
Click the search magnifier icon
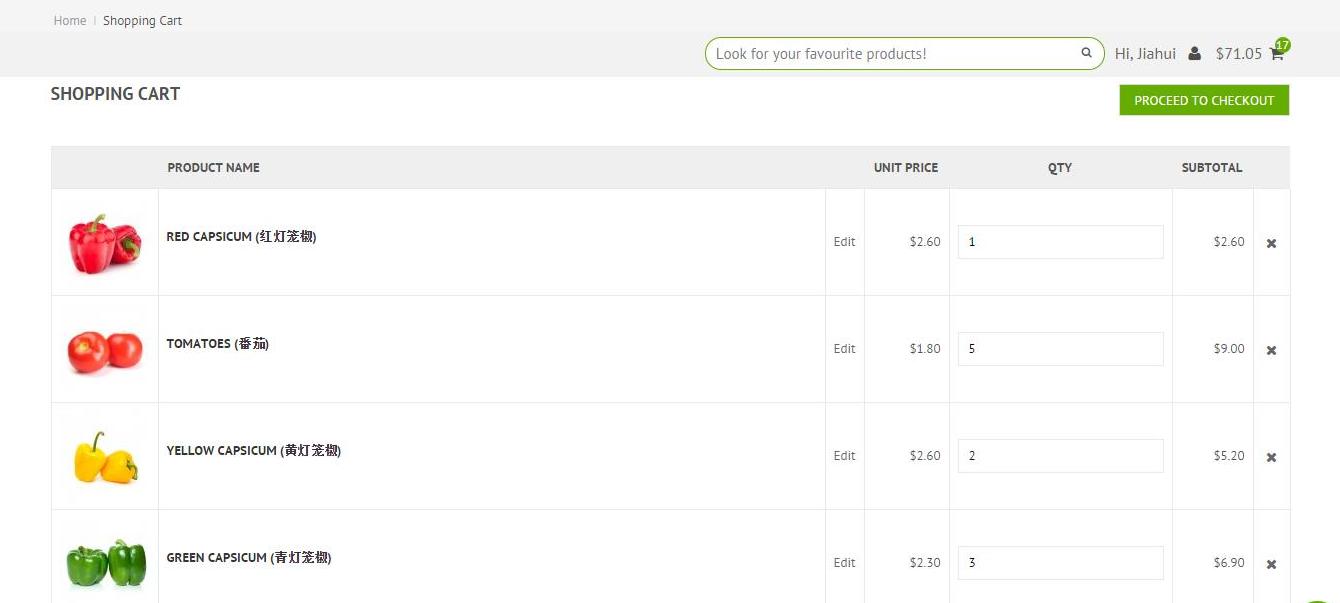tap(1086, 53)
